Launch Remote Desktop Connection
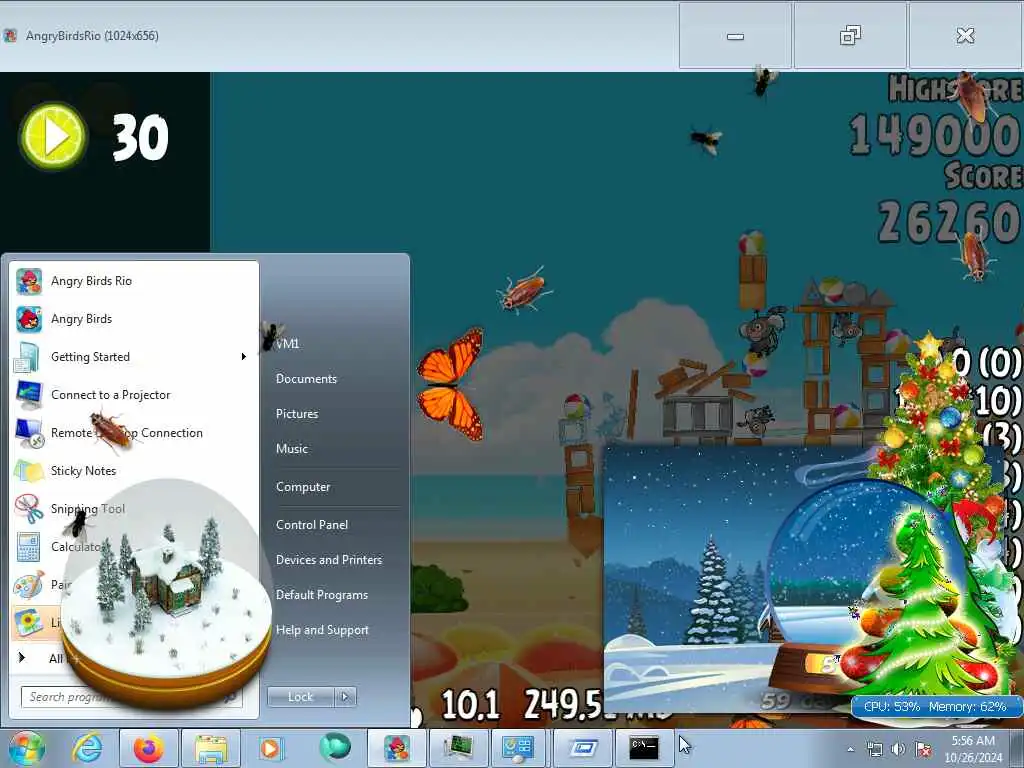1024x768 pixels. click(x=134, y=432)
